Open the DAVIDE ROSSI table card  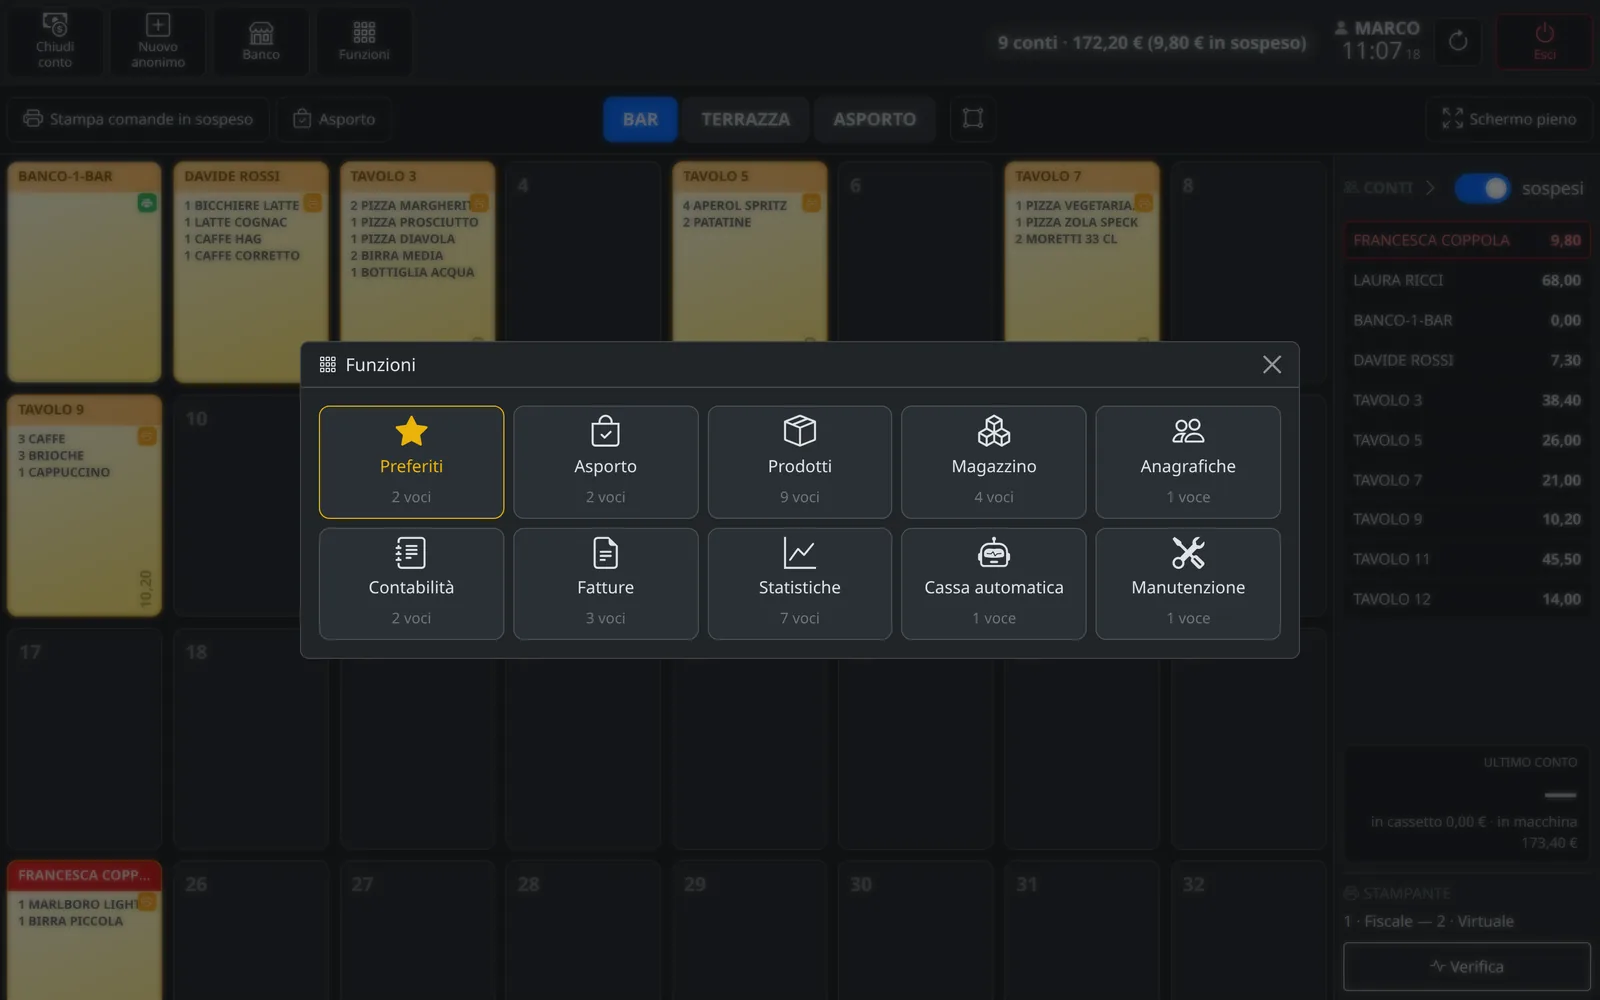pos(251,272)
